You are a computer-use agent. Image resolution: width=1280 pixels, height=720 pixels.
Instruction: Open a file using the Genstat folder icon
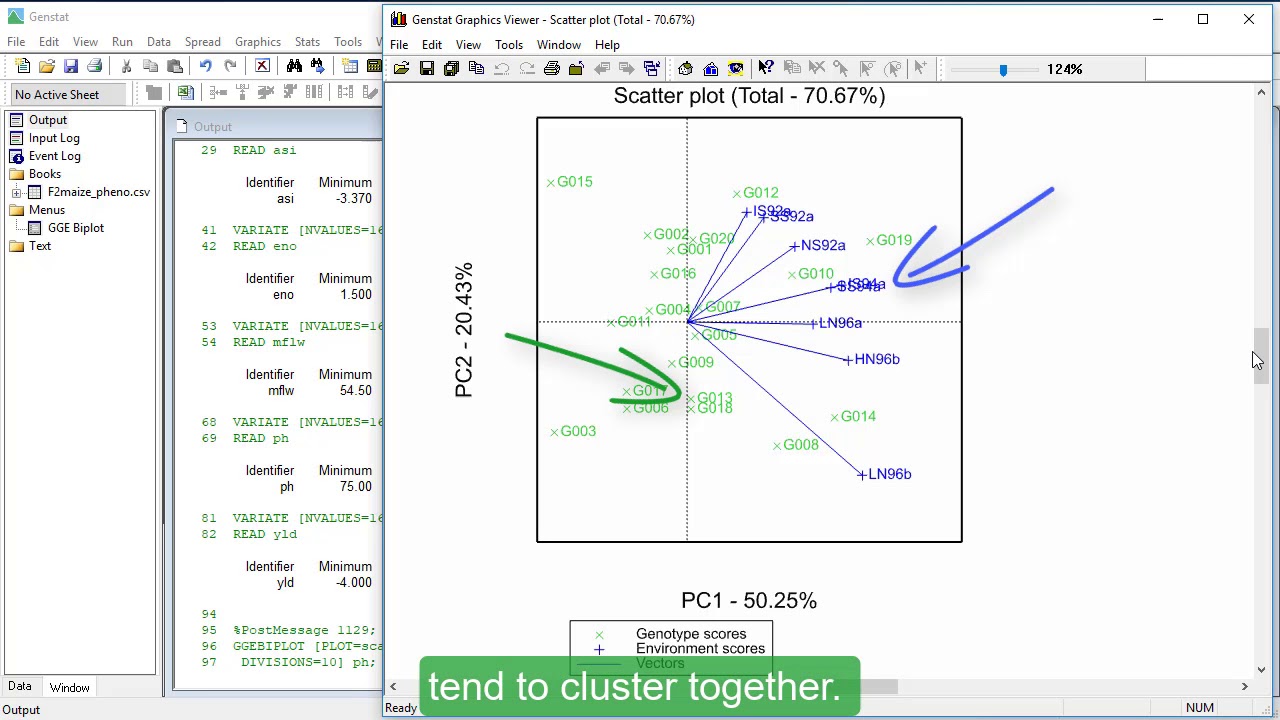(47, 66)
